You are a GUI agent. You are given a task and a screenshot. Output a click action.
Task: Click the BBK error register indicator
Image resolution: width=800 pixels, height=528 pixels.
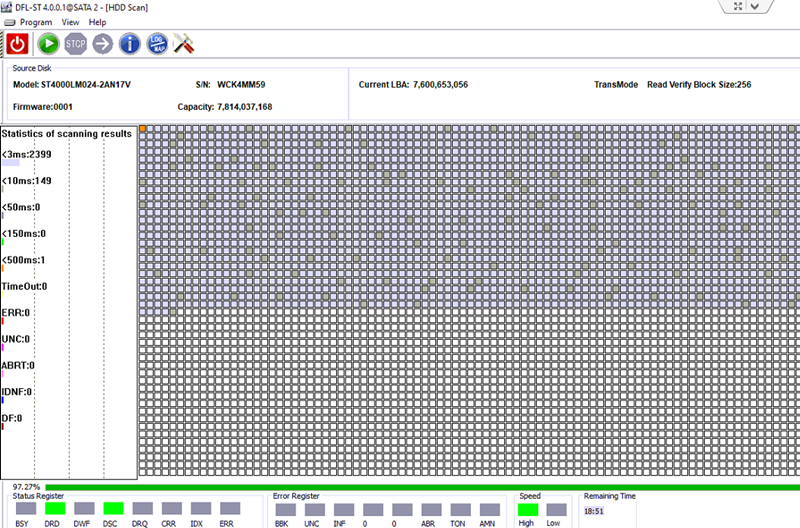point(286,510)
